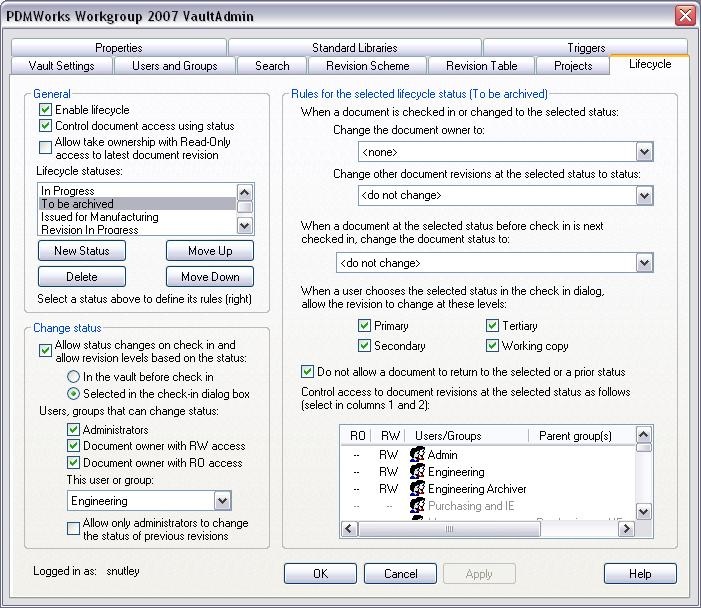Image resolution: width=701 pixels, height=608 pixels.
Task: Open next checked in document status dropdown
Action: pos(644,263)
